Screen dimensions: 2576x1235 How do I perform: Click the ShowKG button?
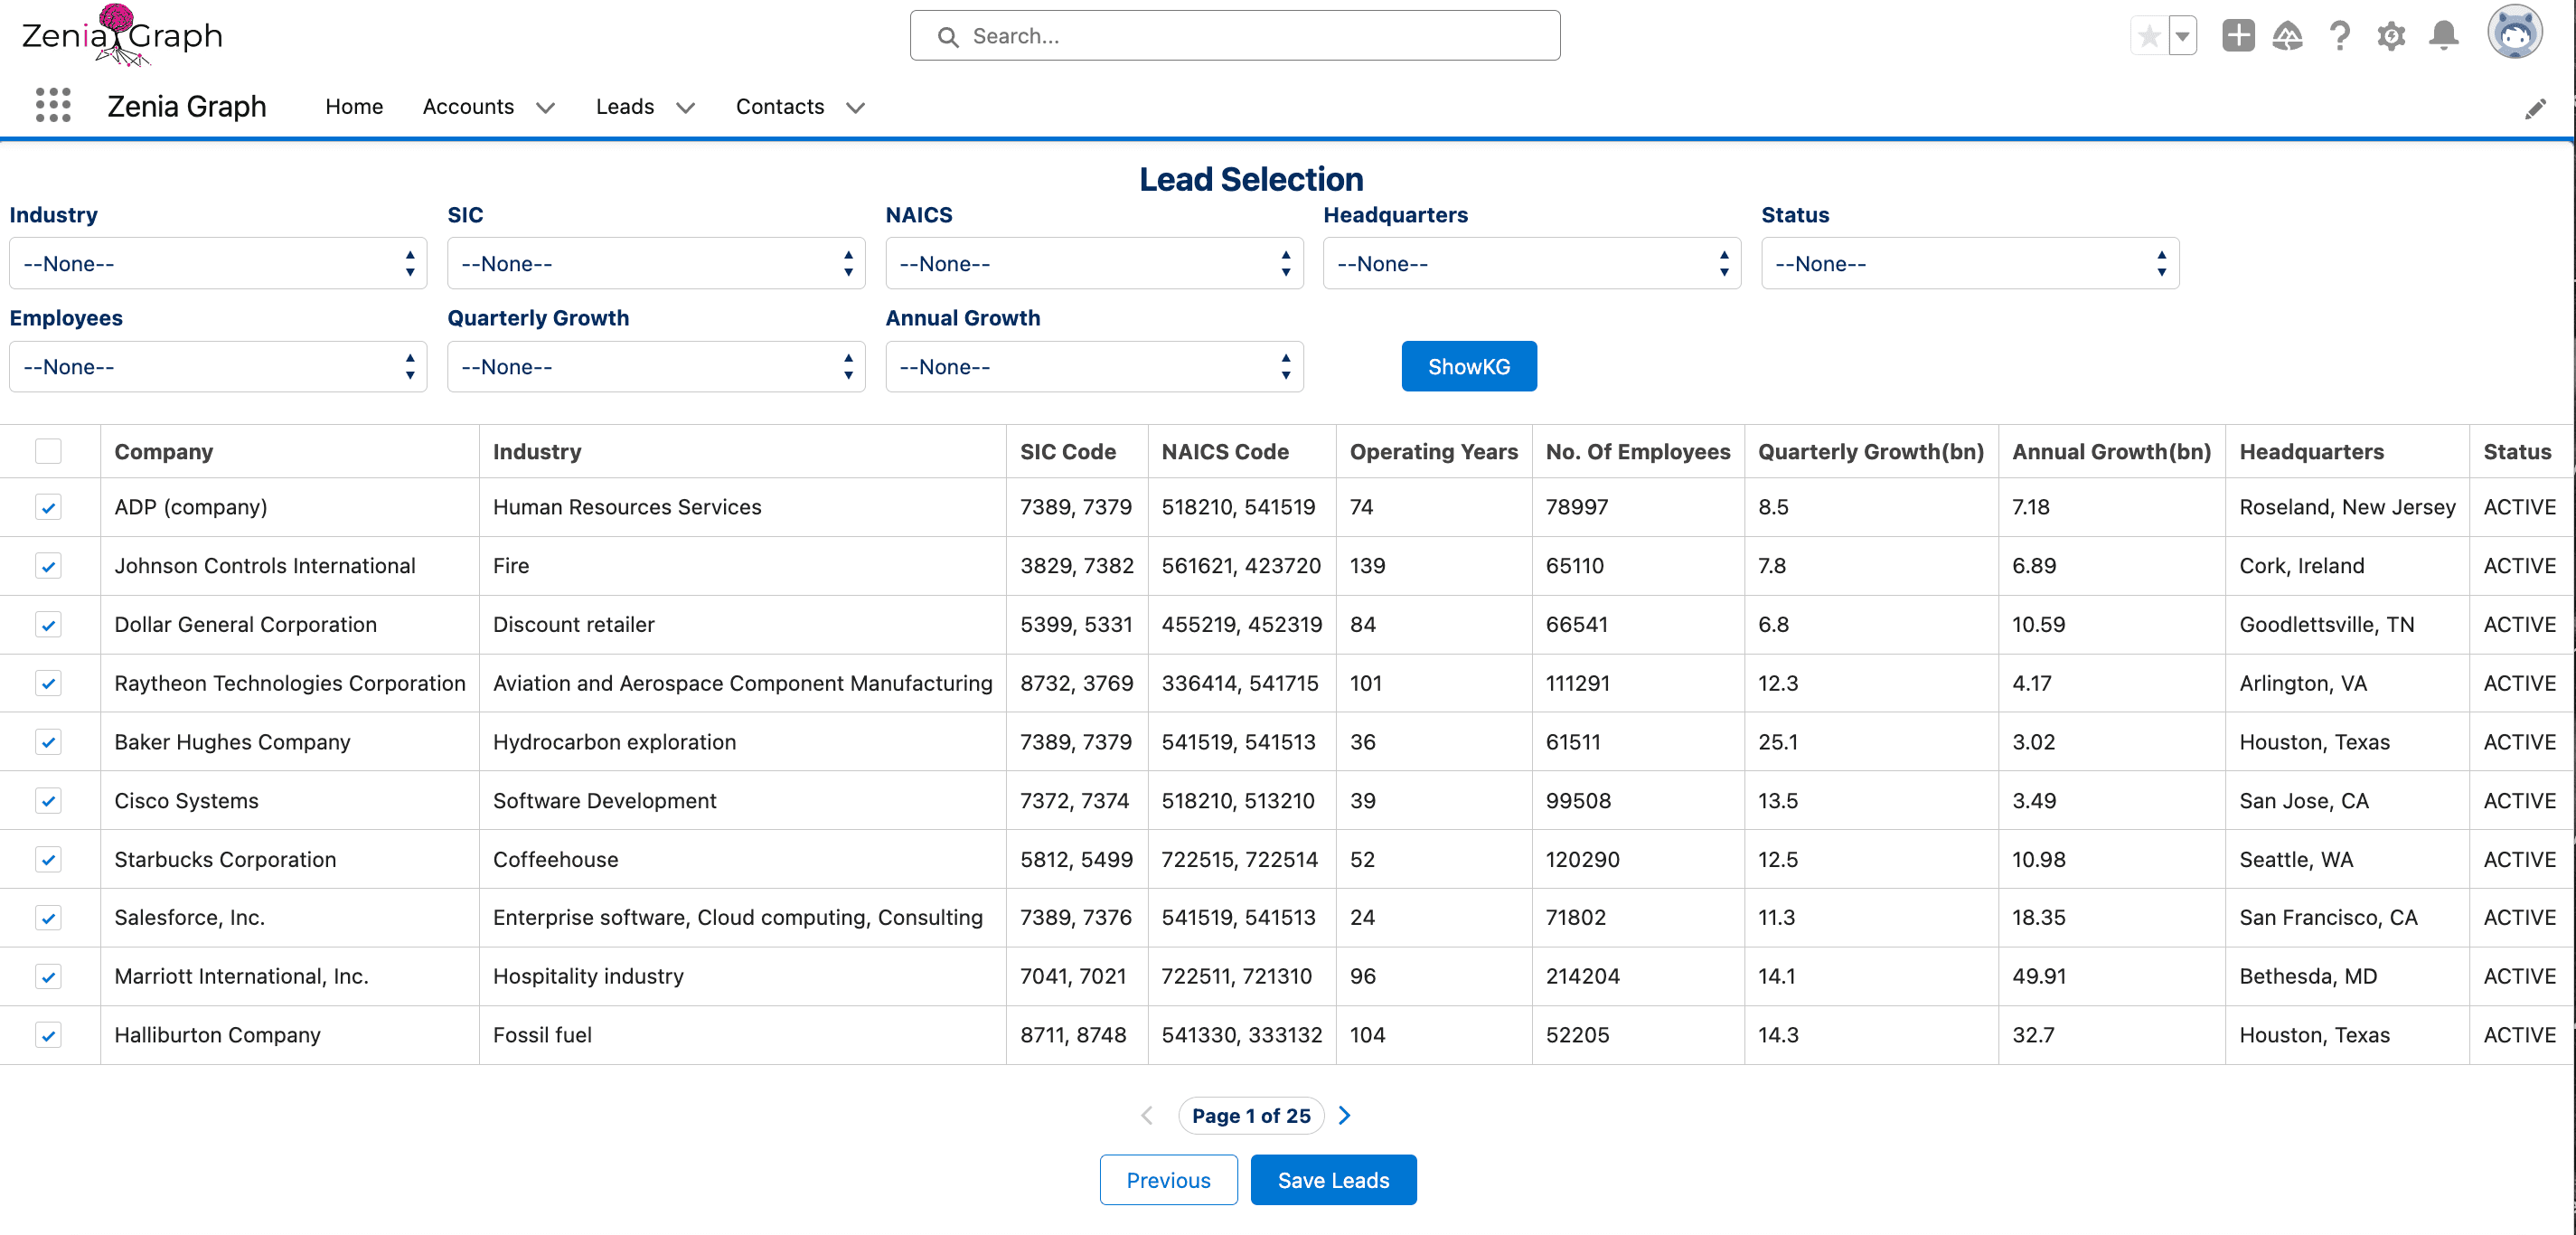coord(1469,367)
